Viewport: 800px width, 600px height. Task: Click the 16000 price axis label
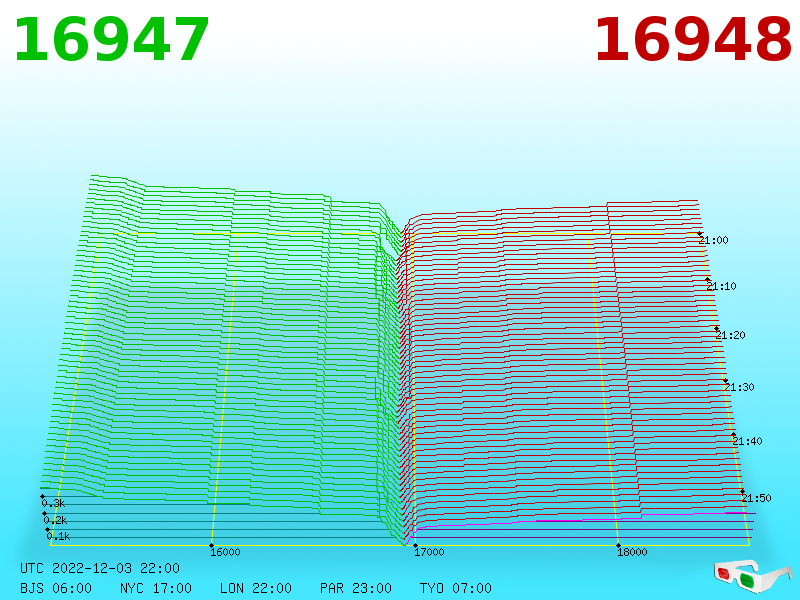click(x=225, y=552)
